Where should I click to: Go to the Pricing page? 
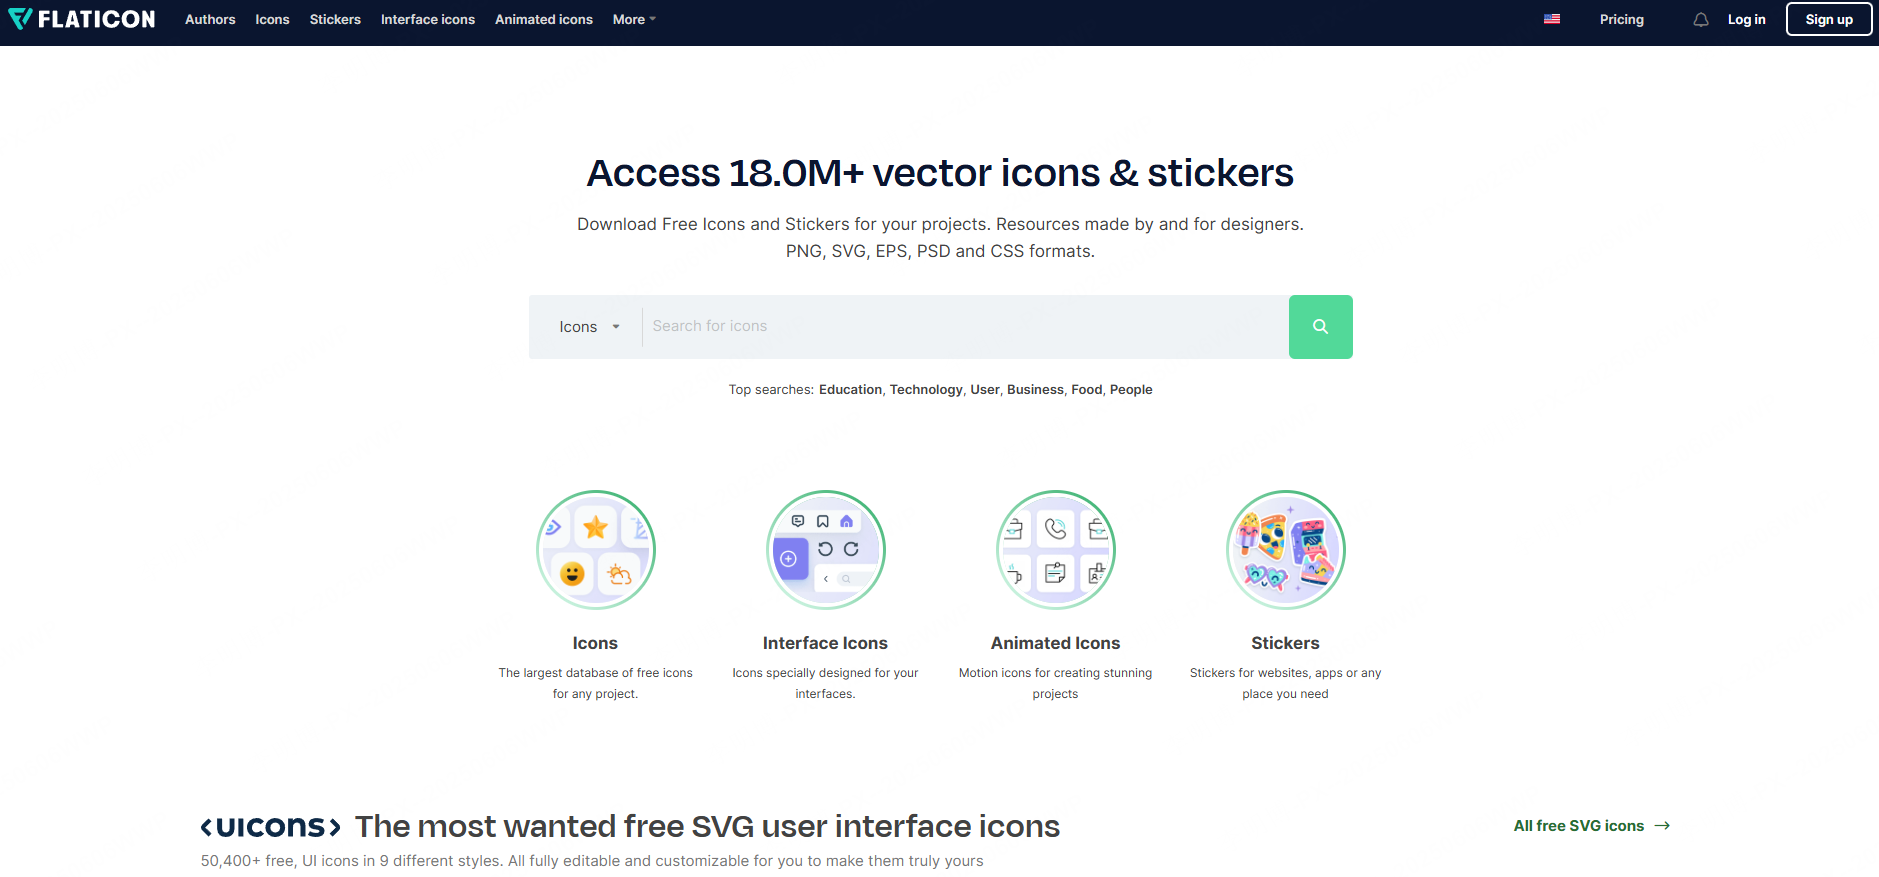[x=1622, y=19]
